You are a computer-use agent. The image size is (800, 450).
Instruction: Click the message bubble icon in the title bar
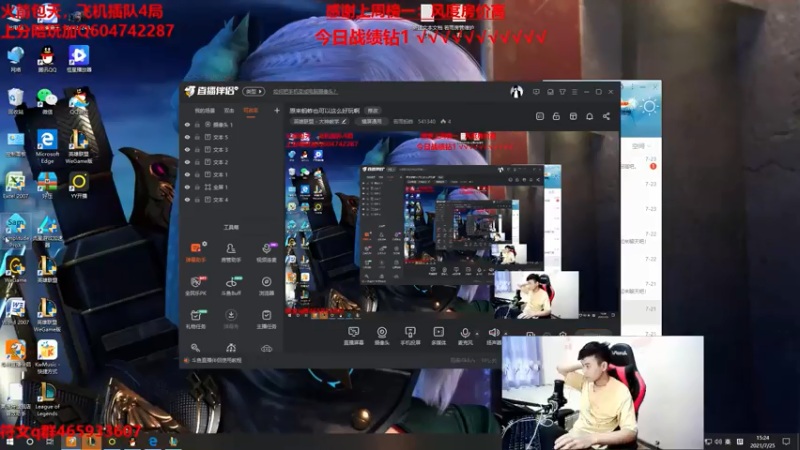coord(536,92)
